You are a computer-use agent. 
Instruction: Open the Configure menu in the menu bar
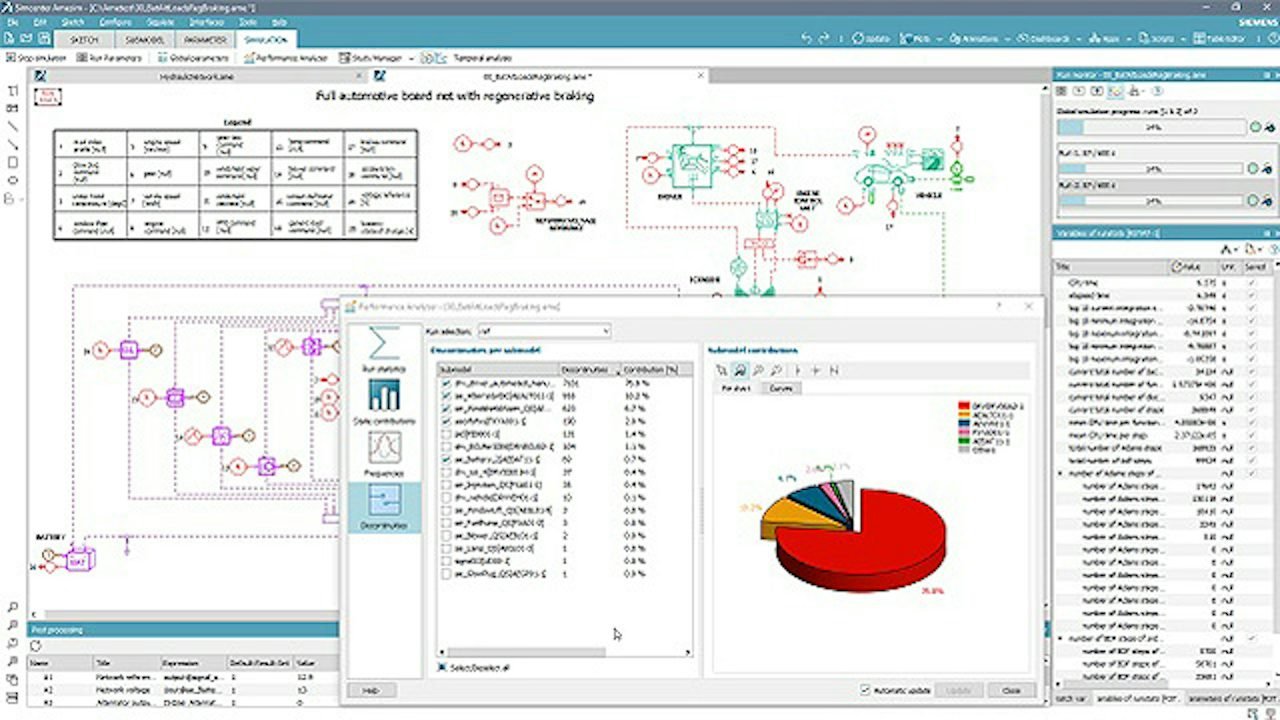[x=115, y=21]
